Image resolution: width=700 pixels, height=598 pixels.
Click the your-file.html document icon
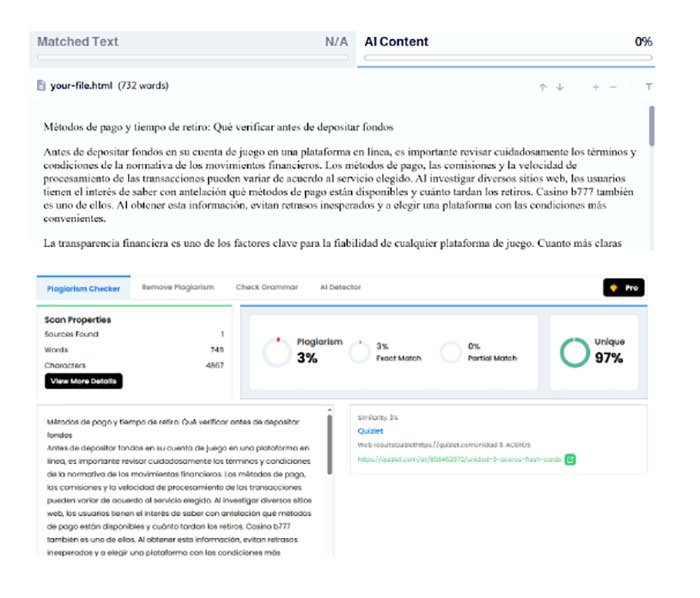40,86
